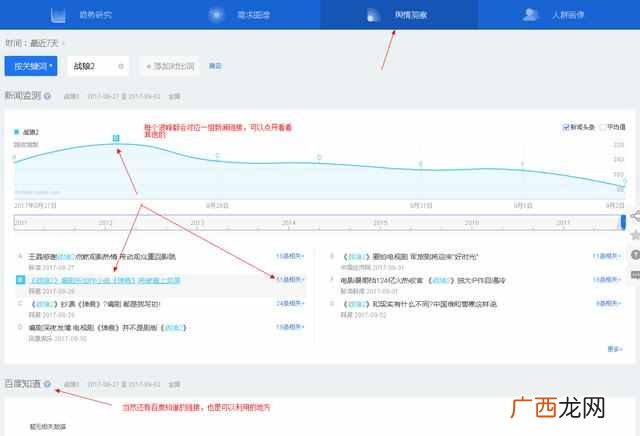The height and width of the screenshot is (436, 640).
Task: Expand 24条相关 for news item C
Action: click(x=290, y=303)
